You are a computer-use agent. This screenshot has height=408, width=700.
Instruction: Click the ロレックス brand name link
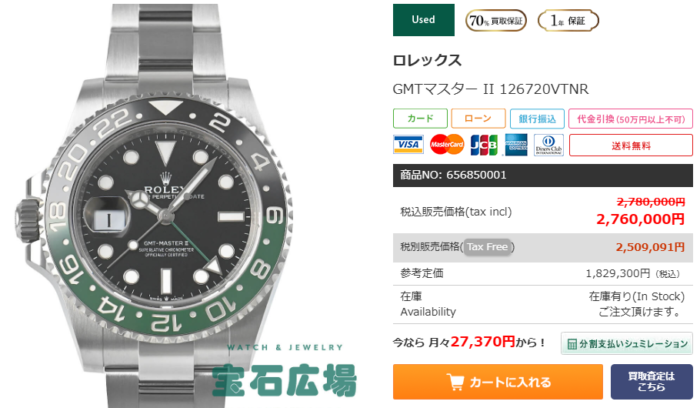click(427, 60)
